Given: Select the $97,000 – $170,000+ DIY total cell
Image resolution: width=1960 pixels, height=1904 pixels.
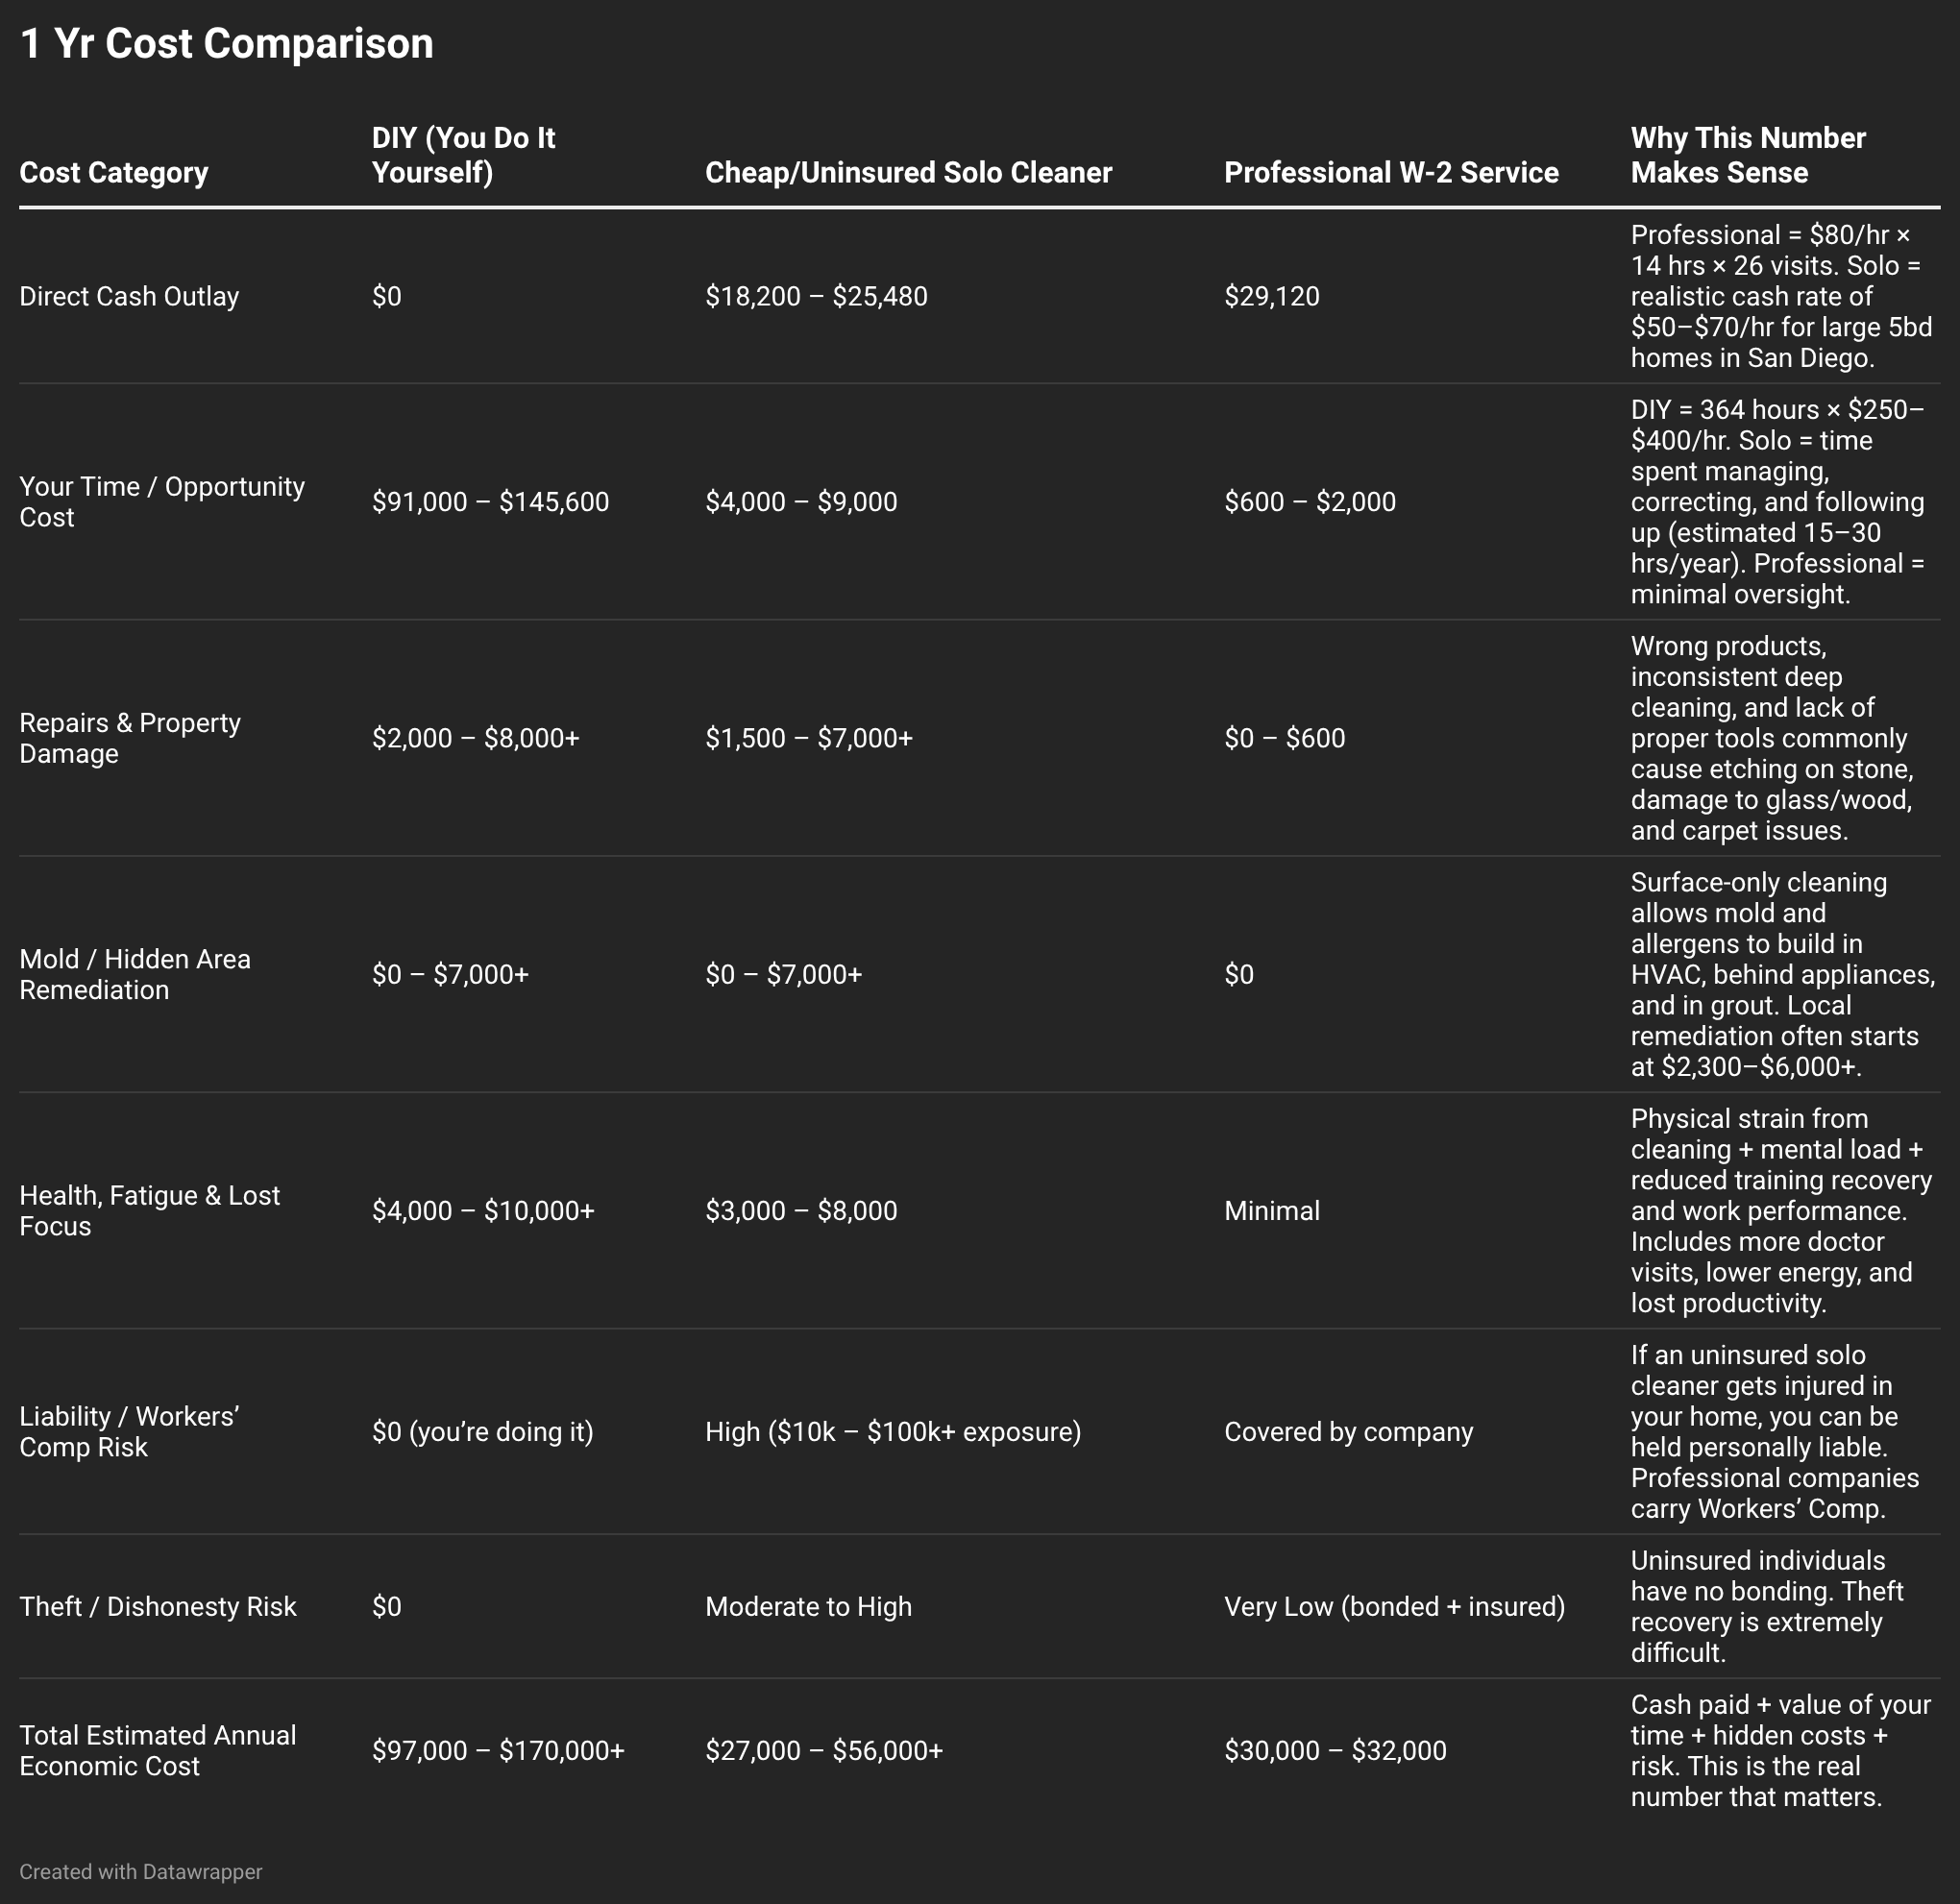Looking at the screenshot, I should 498,1751.
